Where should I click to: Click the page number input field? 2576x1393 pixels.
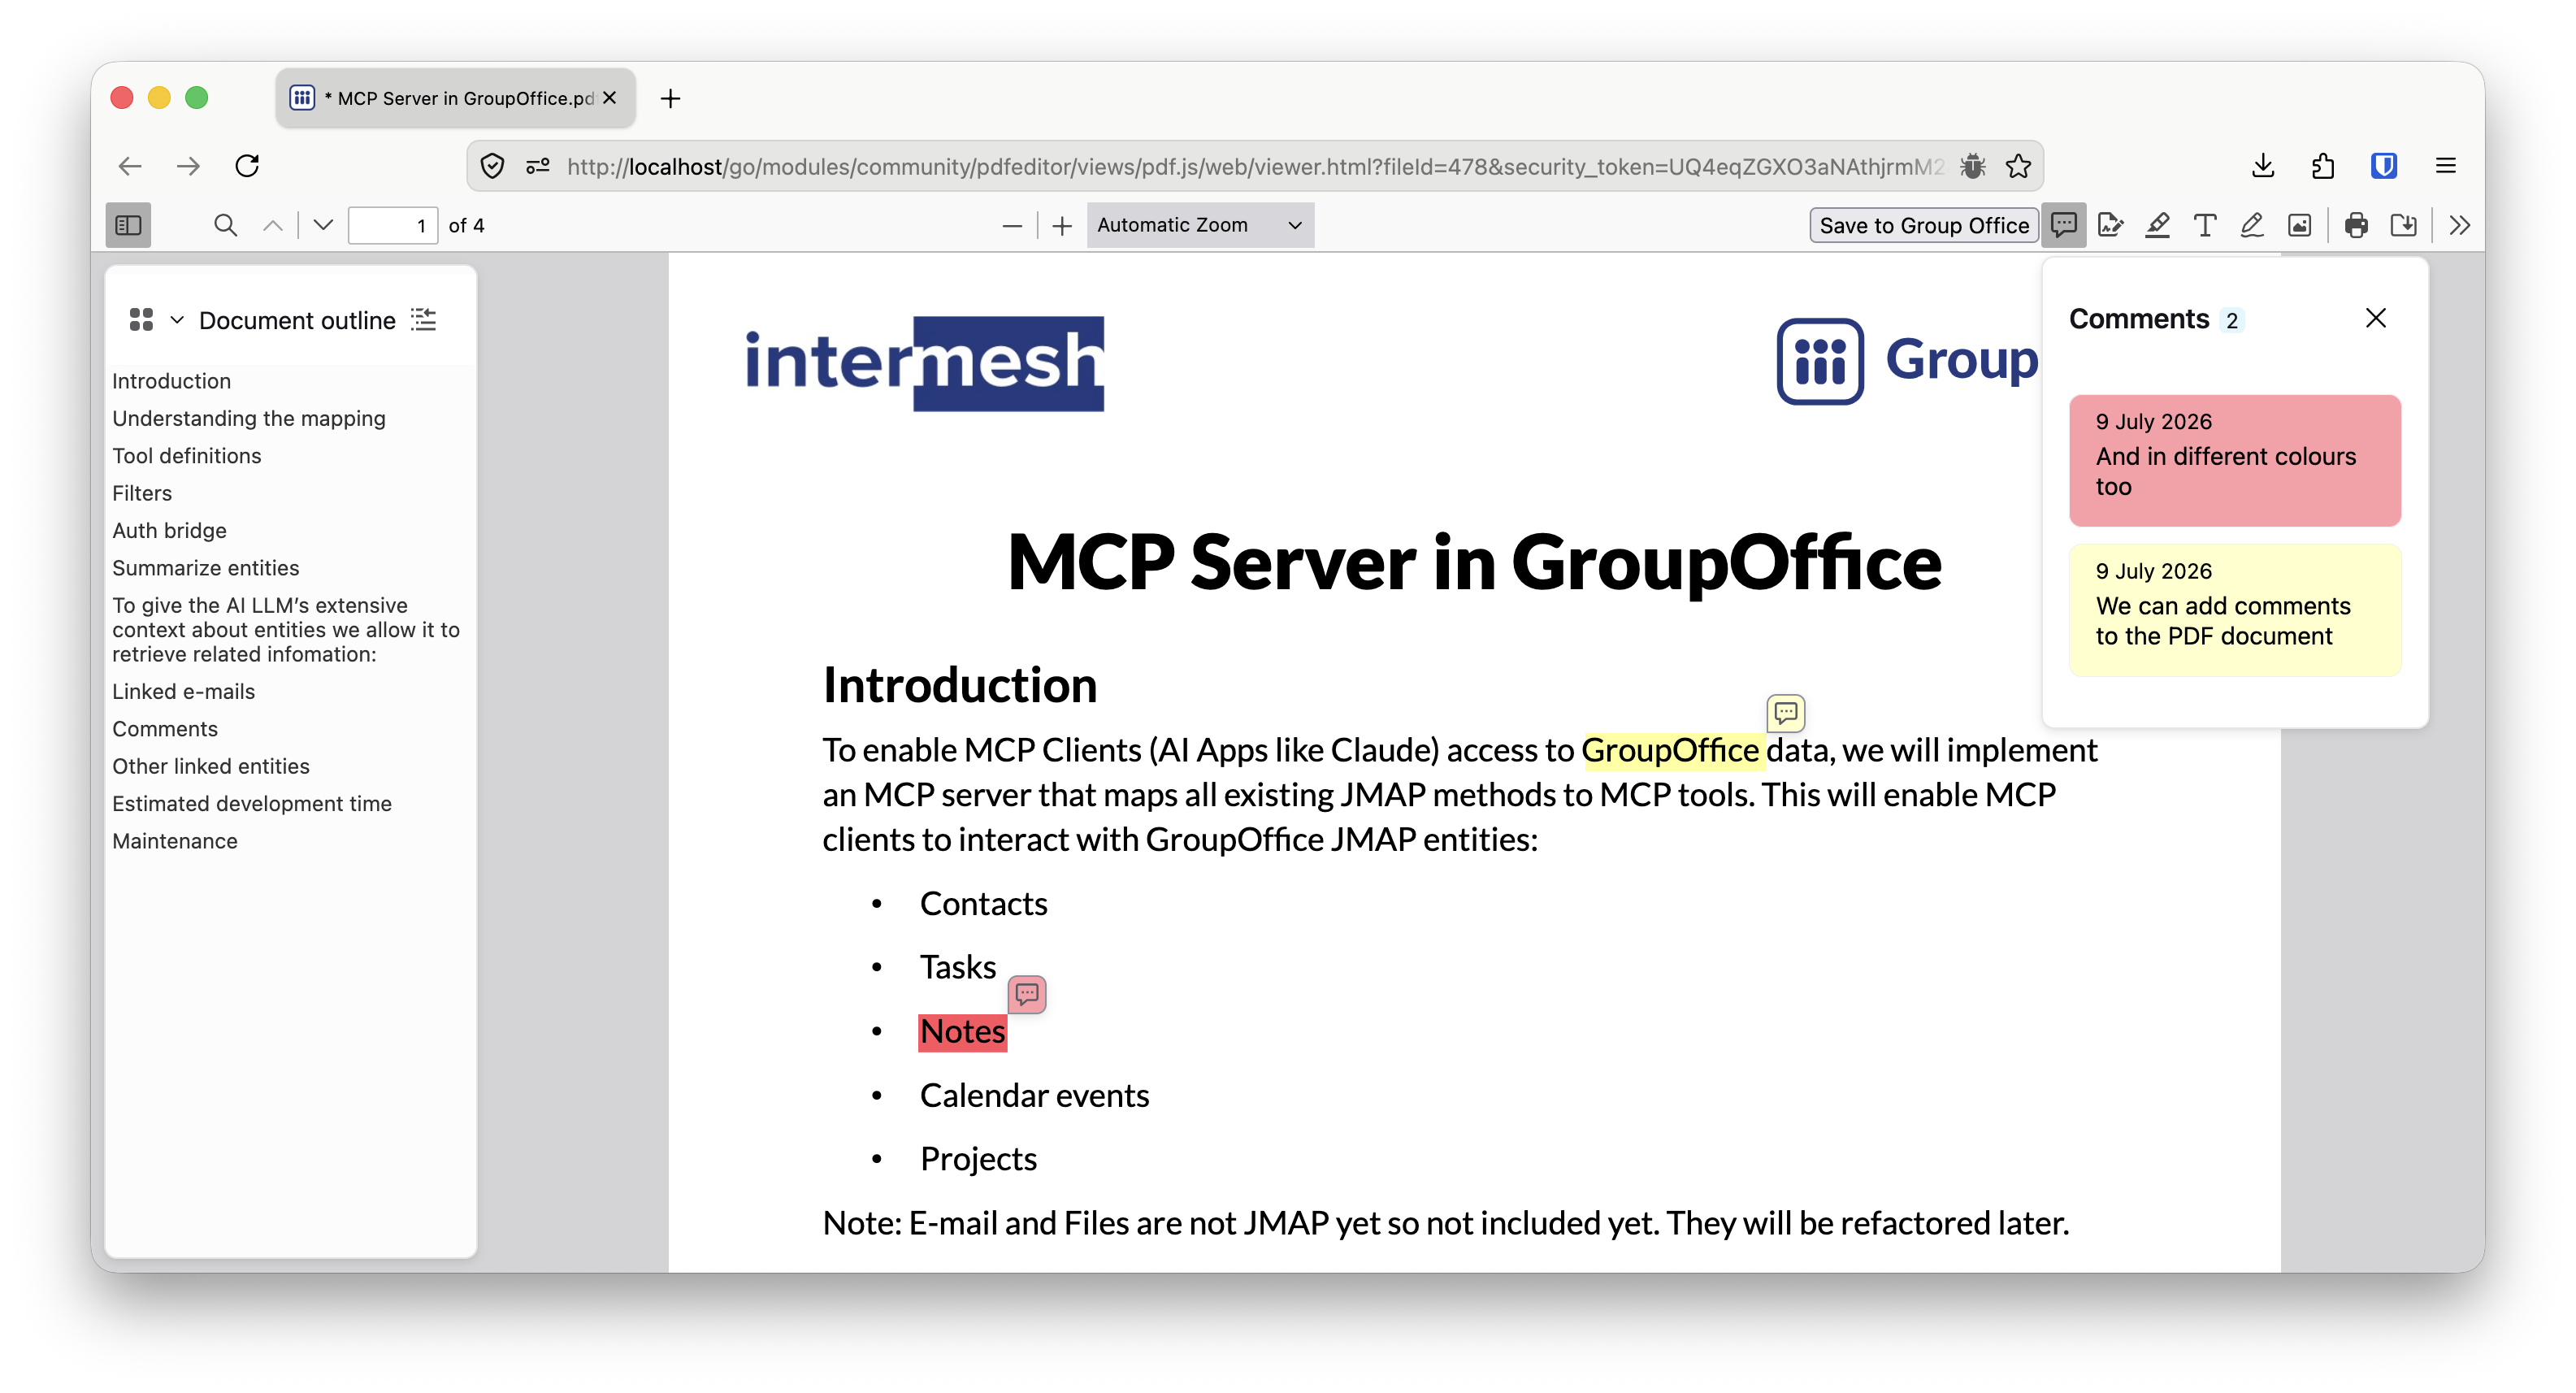[x=393, y=225]
